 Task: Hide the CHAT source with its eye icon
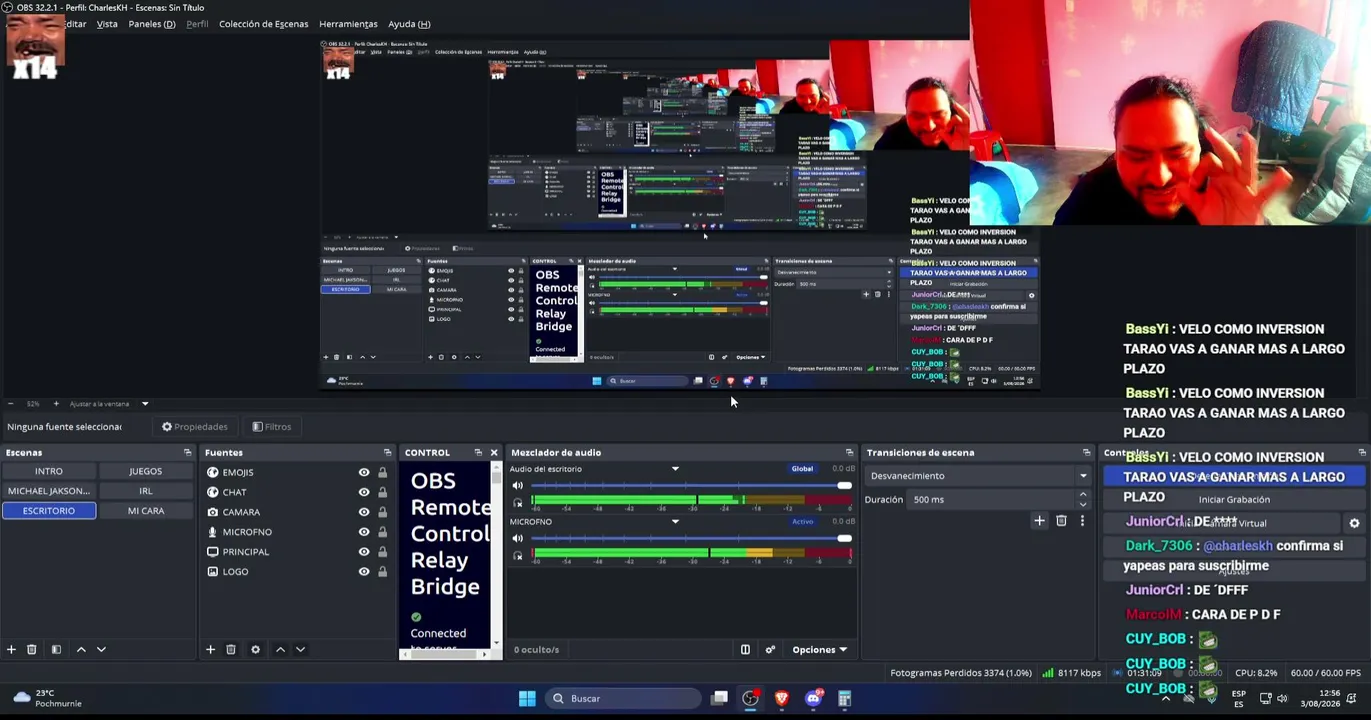coord(364,492)
